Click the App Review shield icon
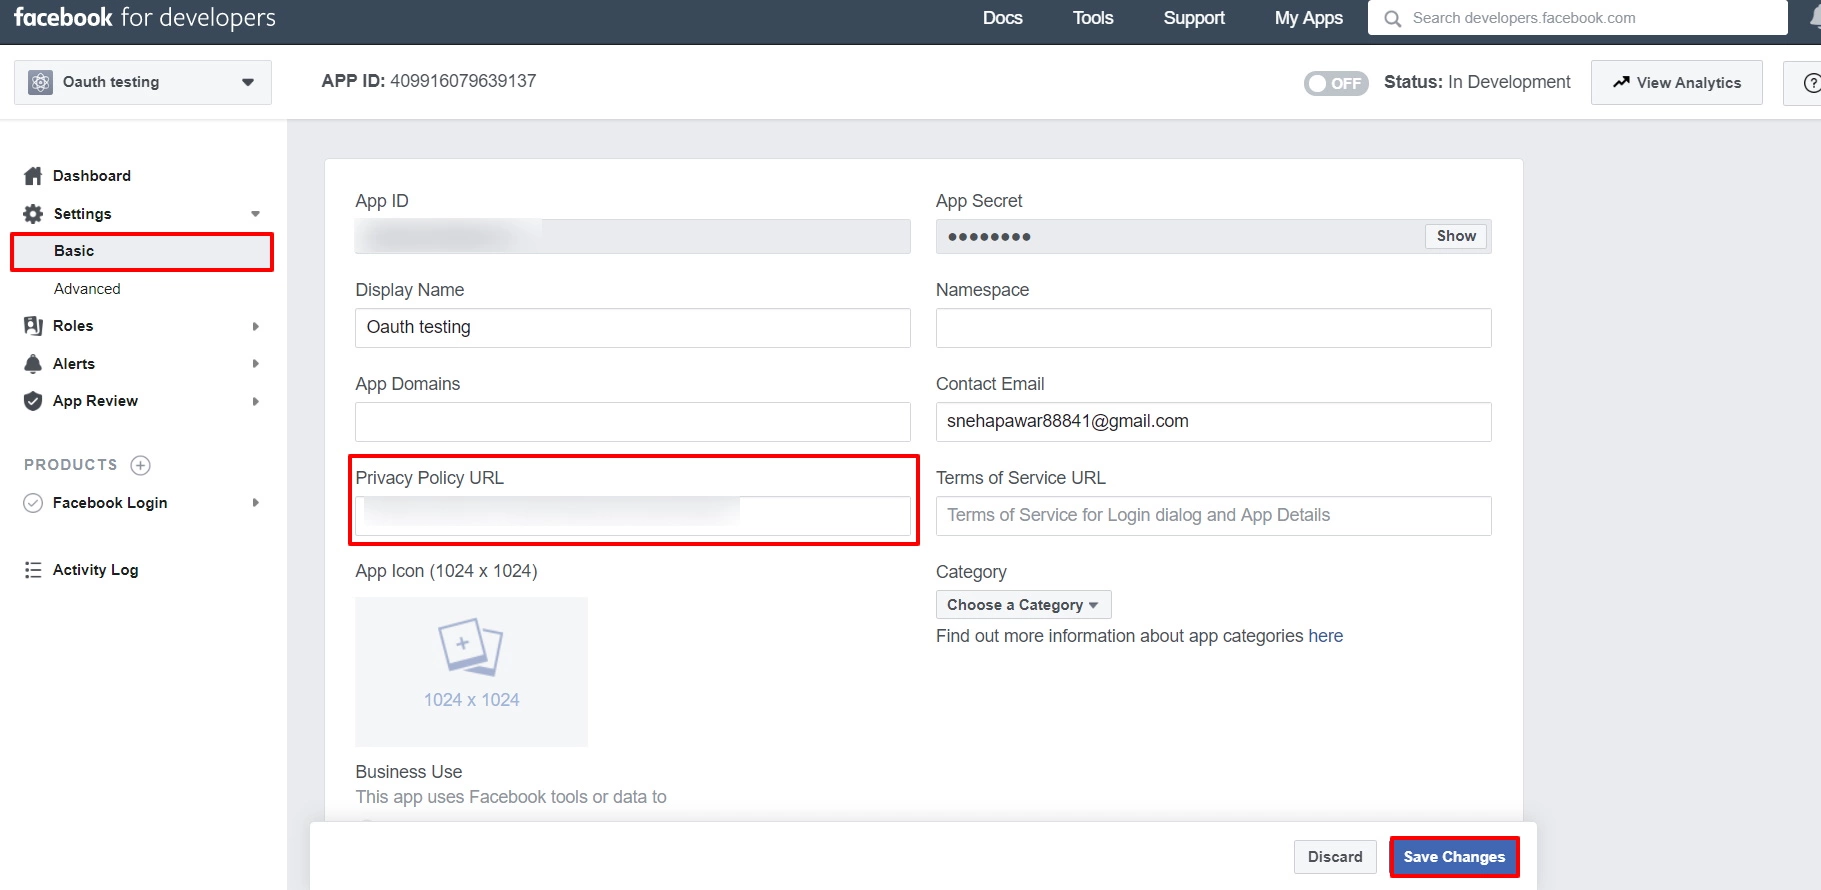Screen dimensions: 1821x890 click(33, 401)
